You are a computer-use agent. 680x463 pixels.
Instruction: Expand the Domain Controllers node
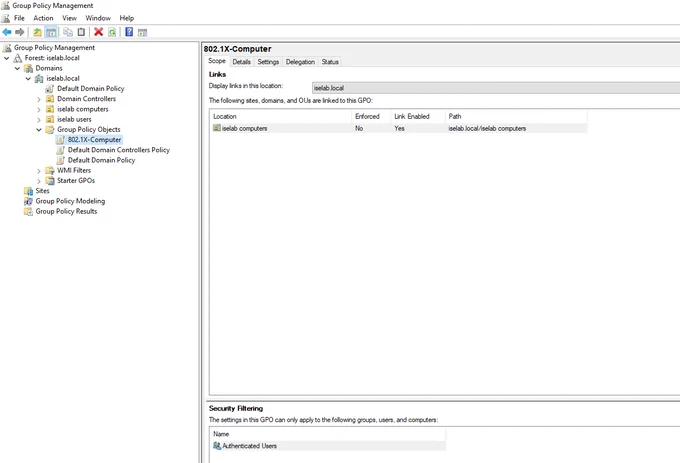(x=39, y=99)
